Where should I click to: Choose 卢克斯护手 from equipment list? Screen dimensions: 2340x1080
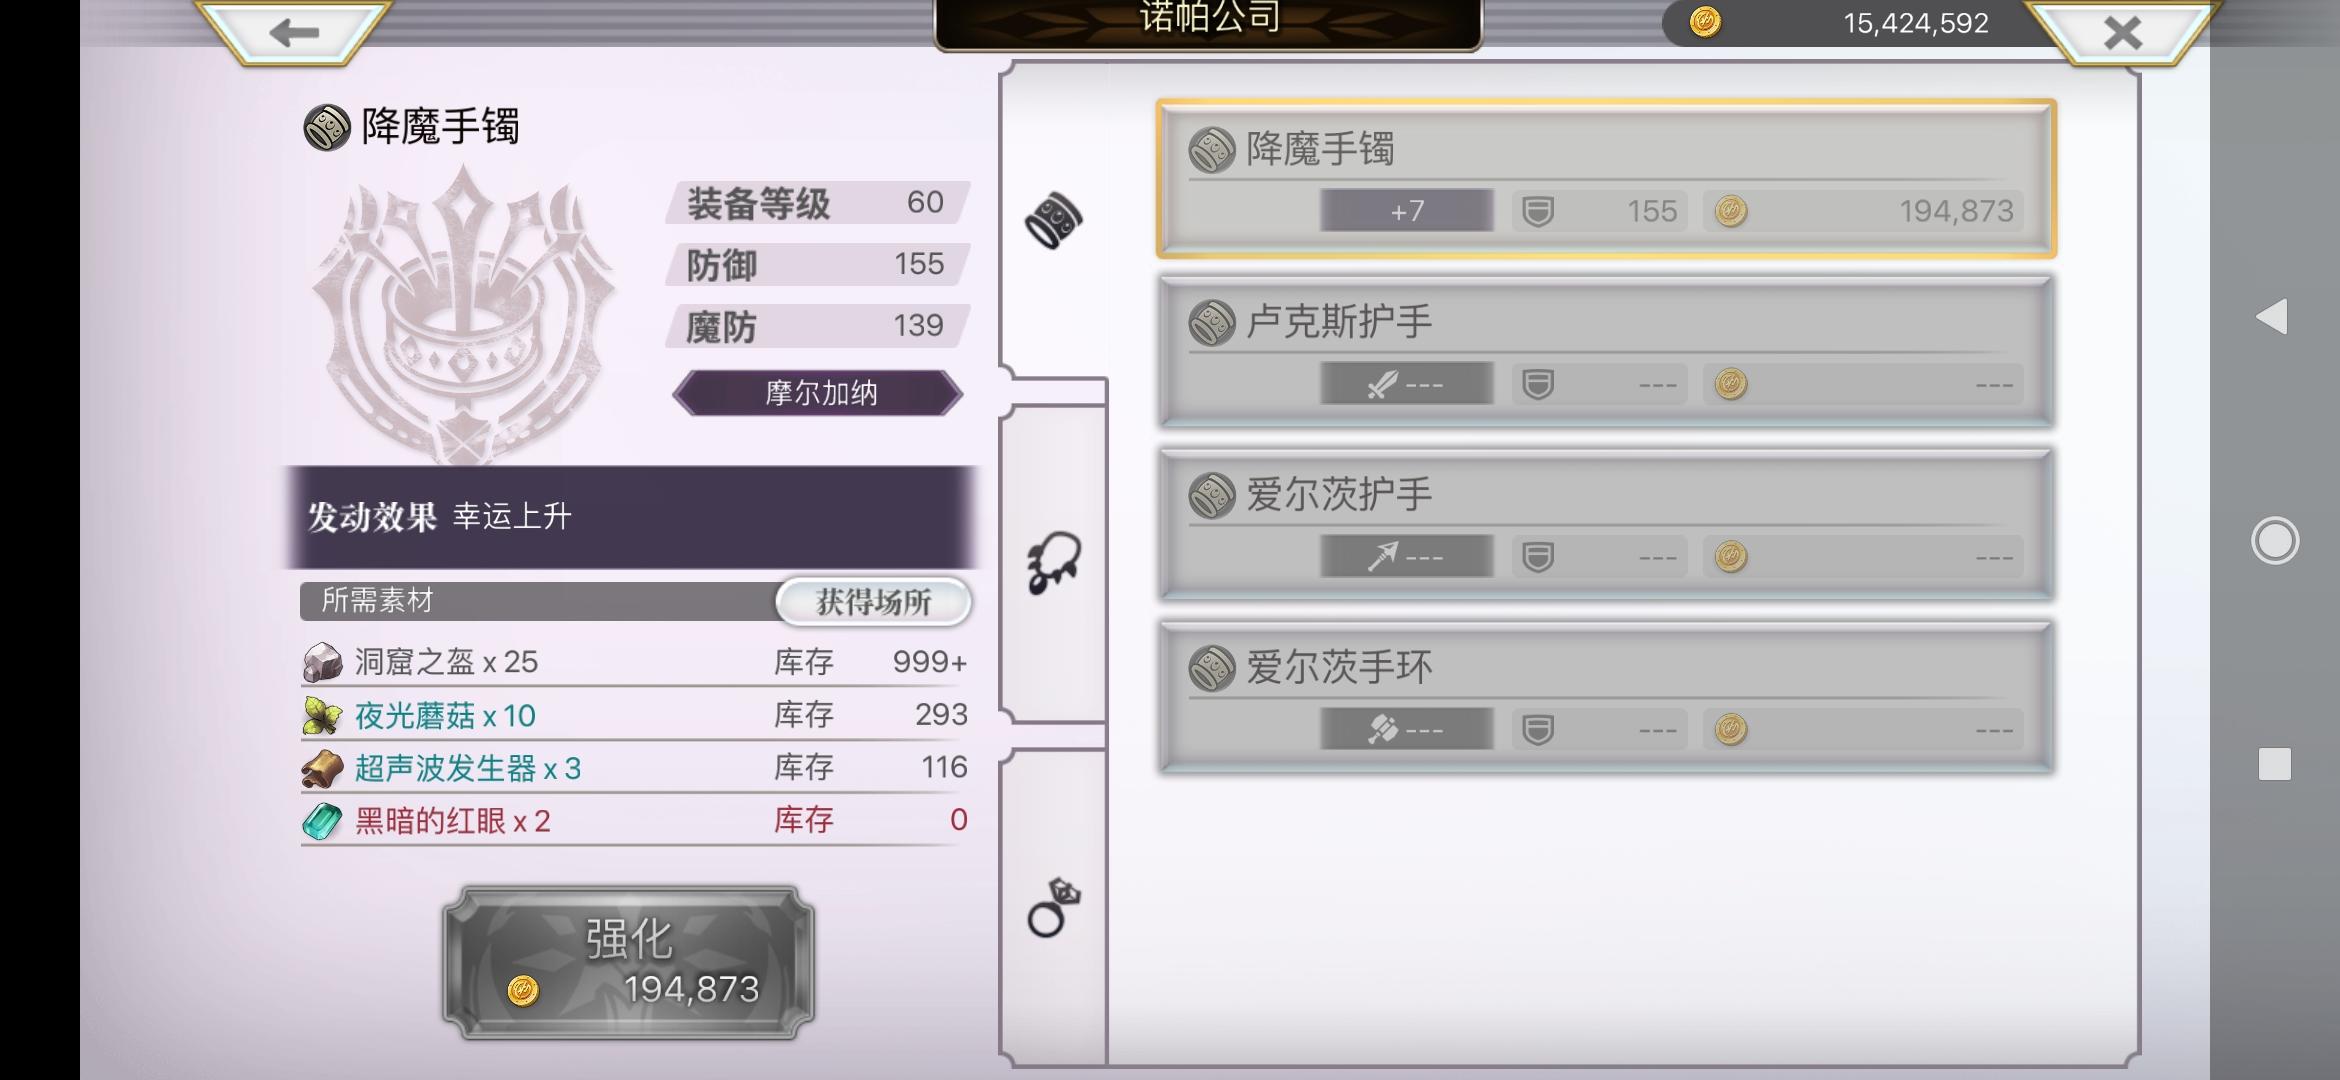1606,352
